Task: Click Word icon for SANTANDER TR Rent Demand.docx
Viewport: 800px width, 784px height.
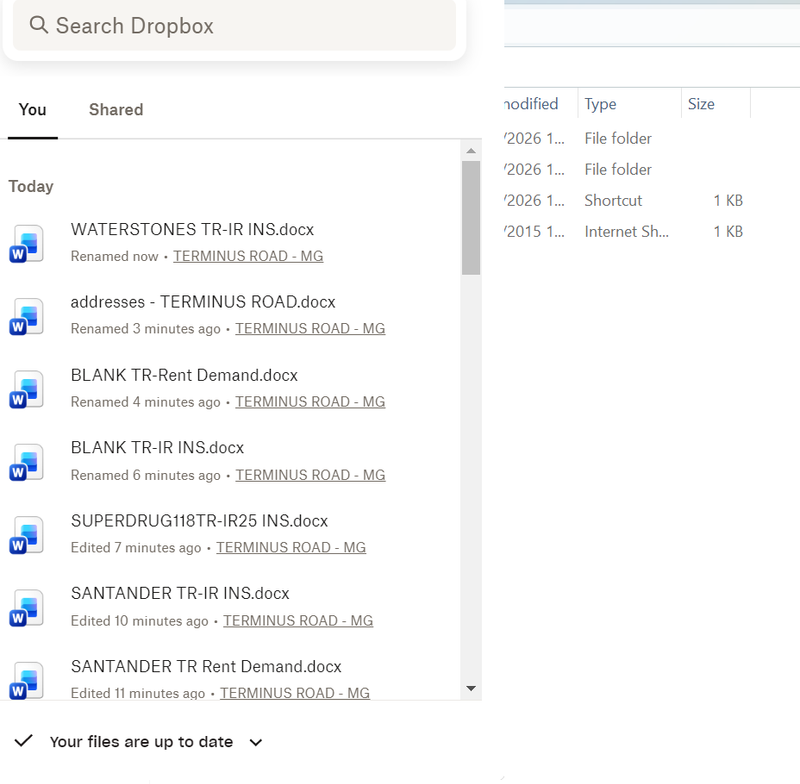Action: click(x=27, y=680)
